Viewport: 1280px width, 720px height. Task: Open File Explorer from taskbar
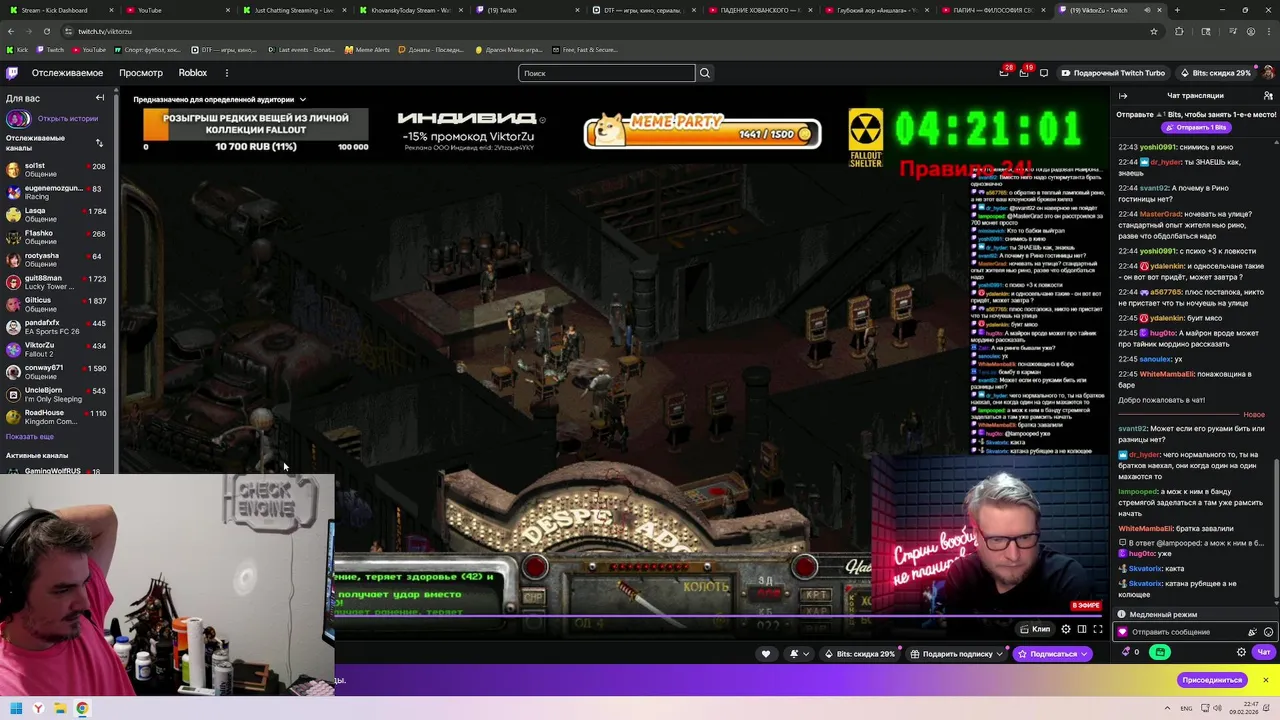(60, 709)
